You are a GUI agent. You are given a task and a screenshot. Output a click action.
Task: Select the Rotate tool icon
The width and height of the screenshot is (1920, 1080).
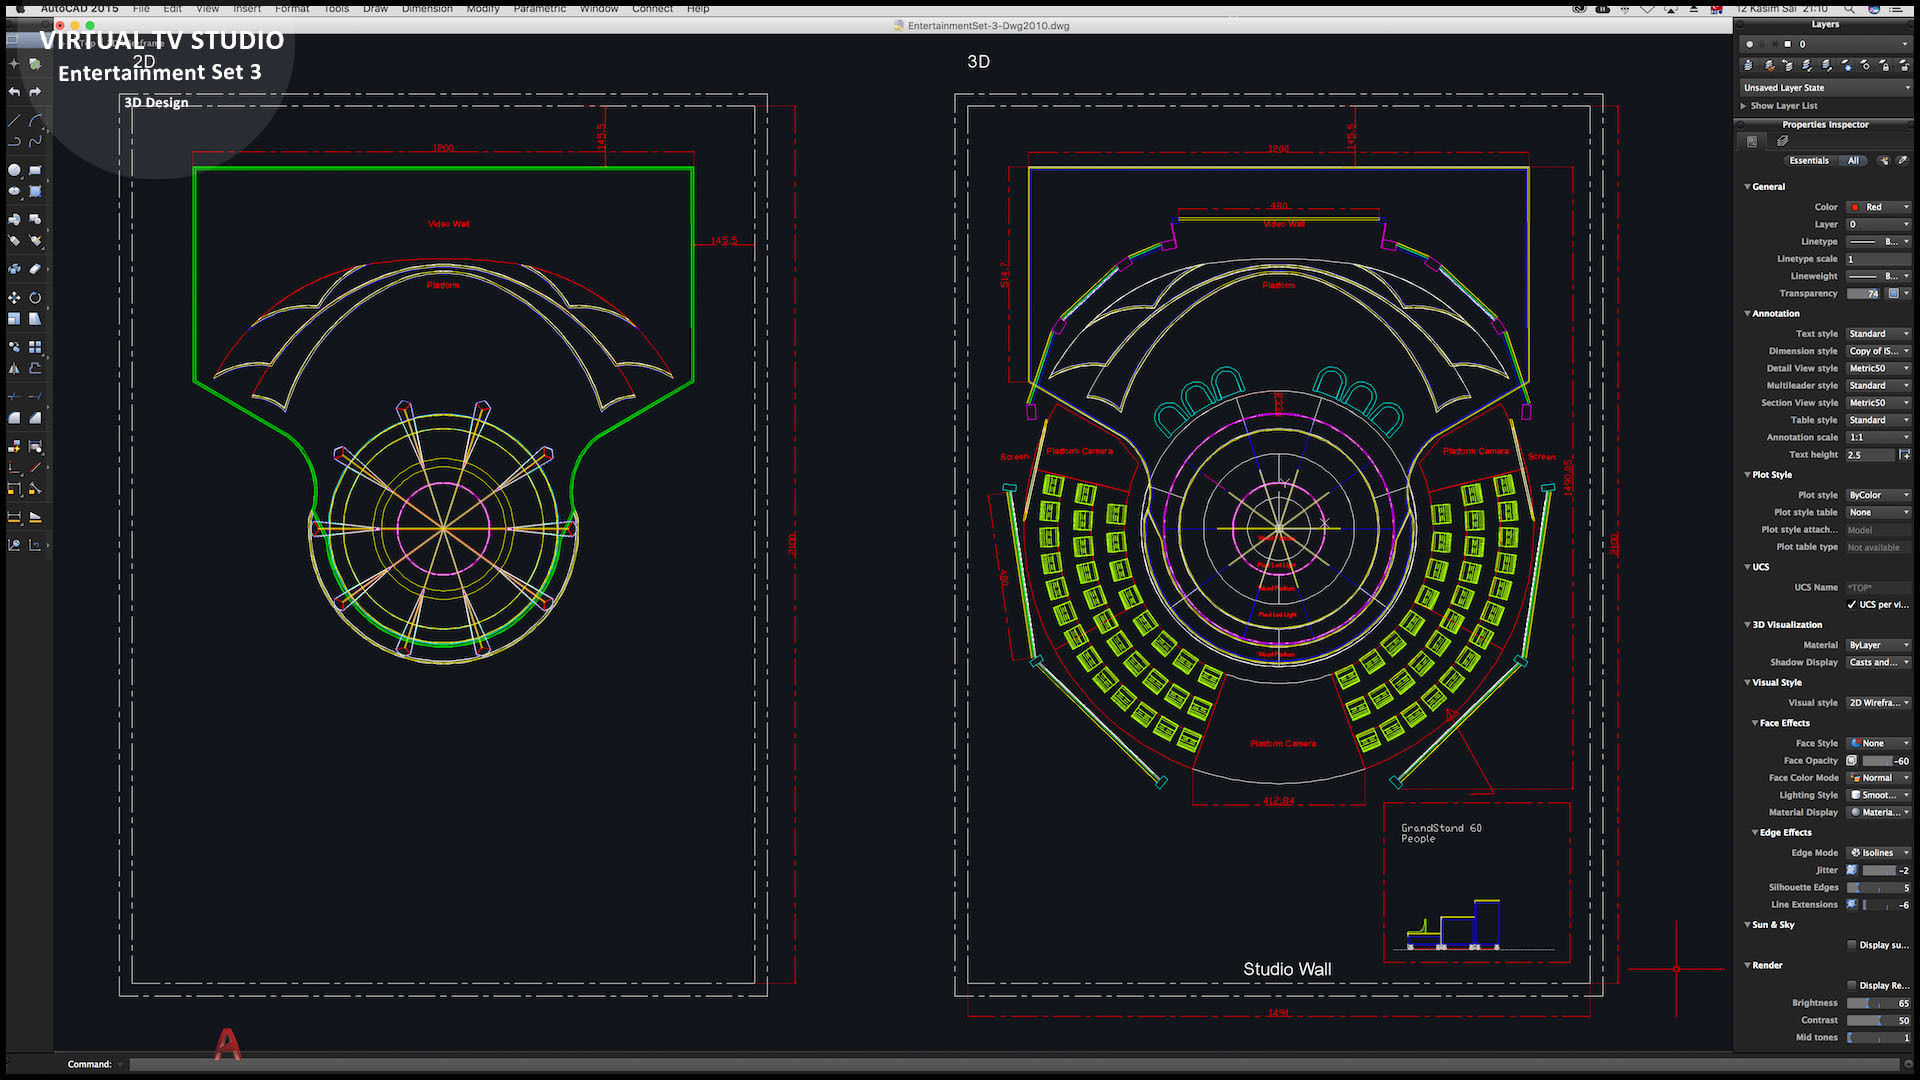tap(35, 298)
